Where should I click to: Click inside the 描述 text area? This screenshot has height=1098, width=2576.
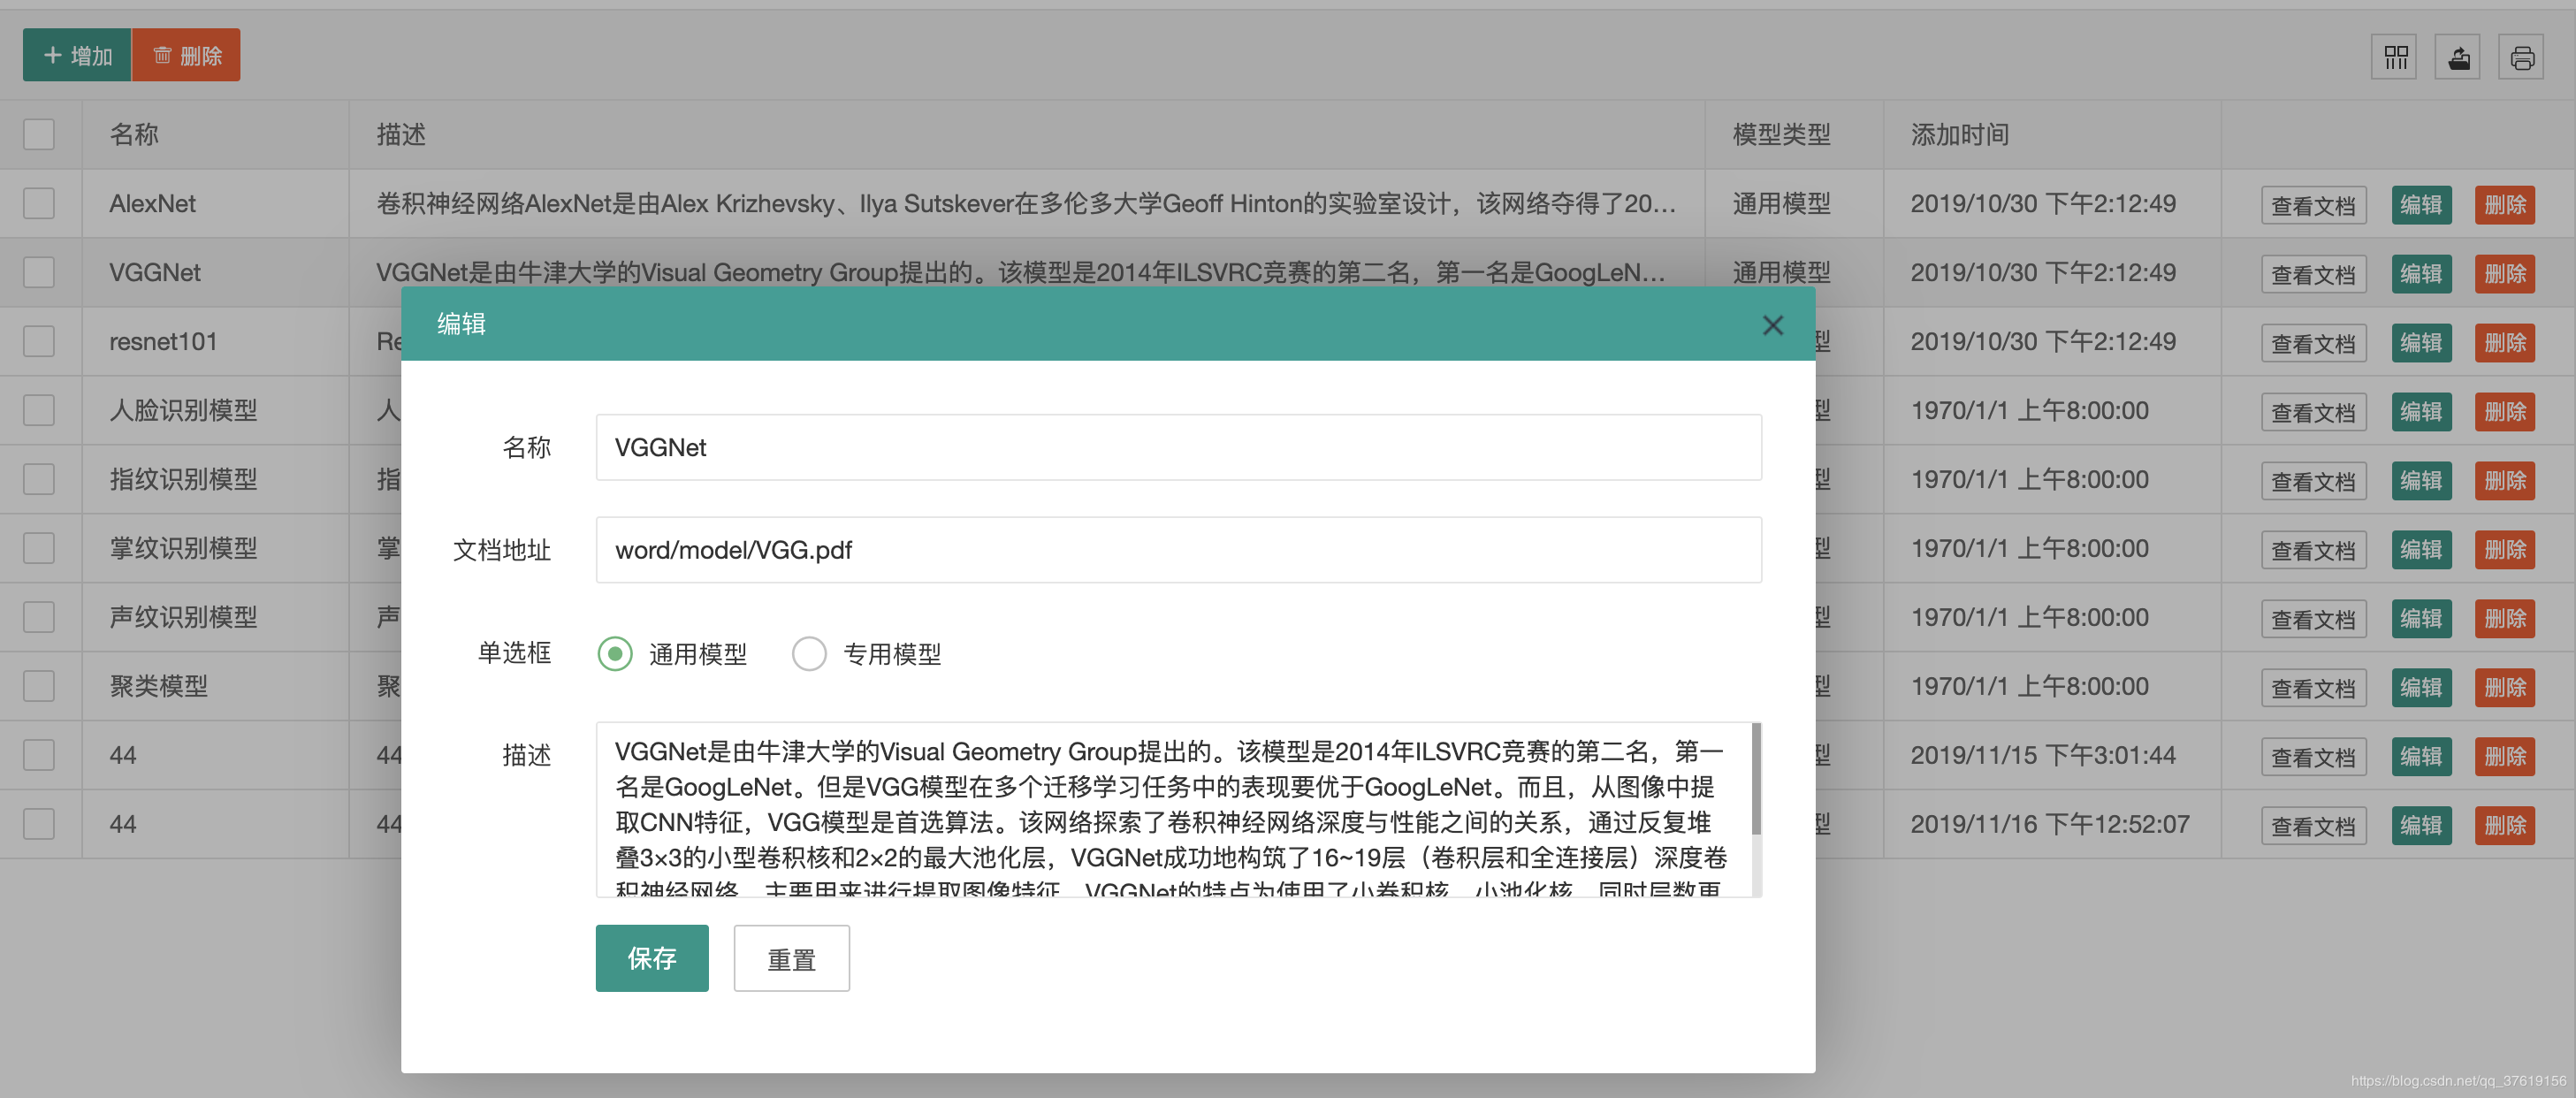point(1170,808)
